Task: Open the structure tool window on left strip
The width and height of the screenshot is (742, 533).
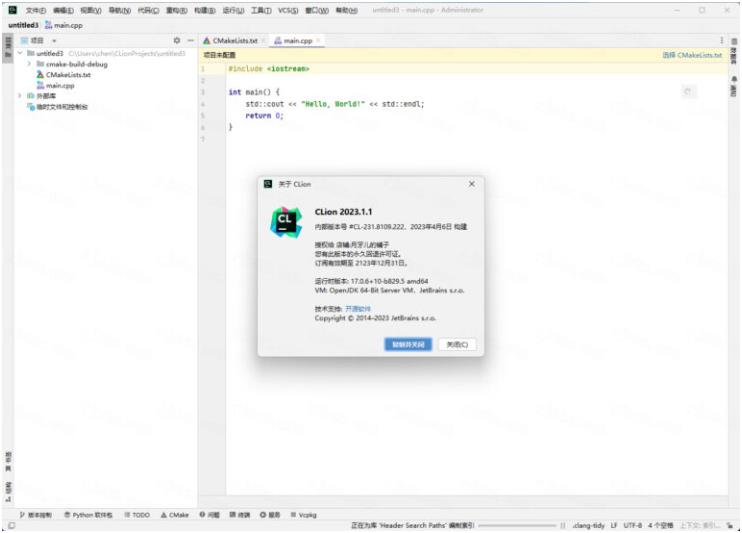Action: click(8, 491)
